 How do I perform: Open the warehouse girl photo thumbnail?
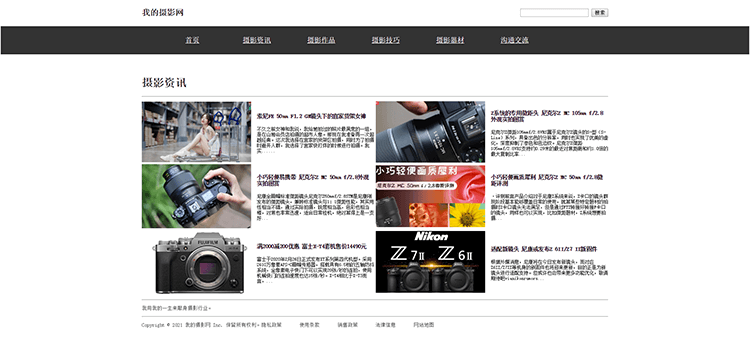pyautogui.click(x=196, y=132)
